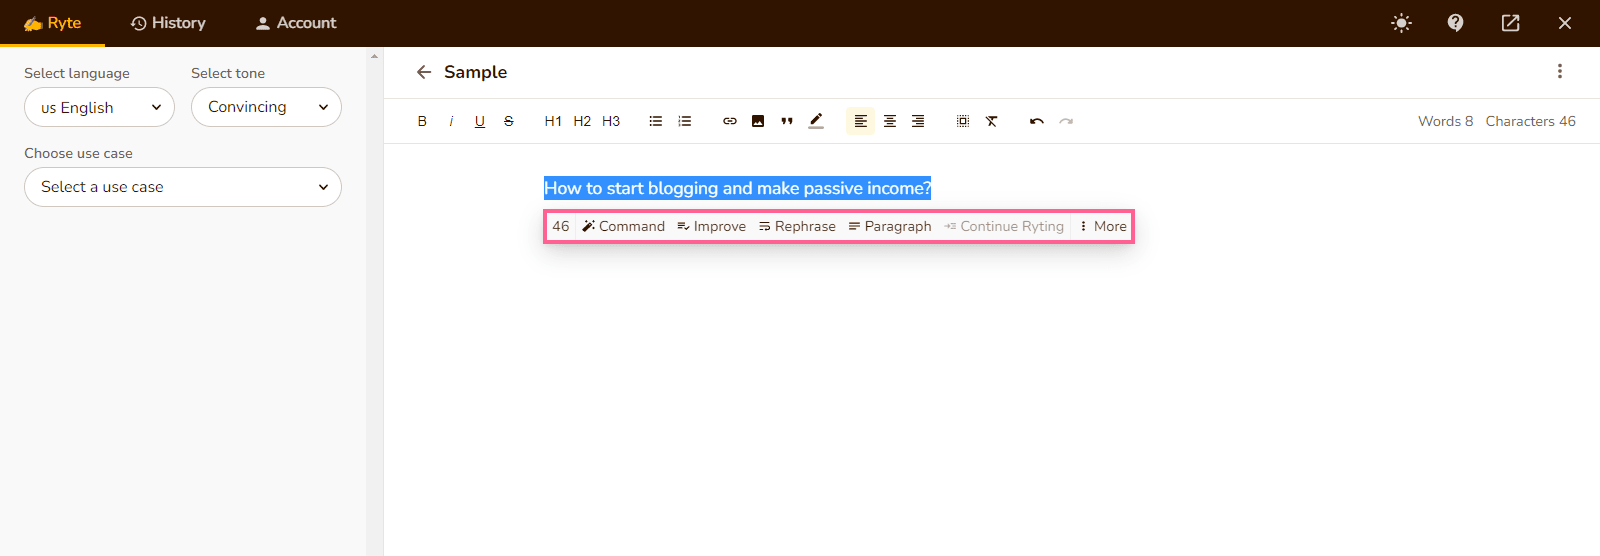Insert a bulleted list
Image resolution: width=1600 pixels, height=556 pixels.
(x=656, y=121)
